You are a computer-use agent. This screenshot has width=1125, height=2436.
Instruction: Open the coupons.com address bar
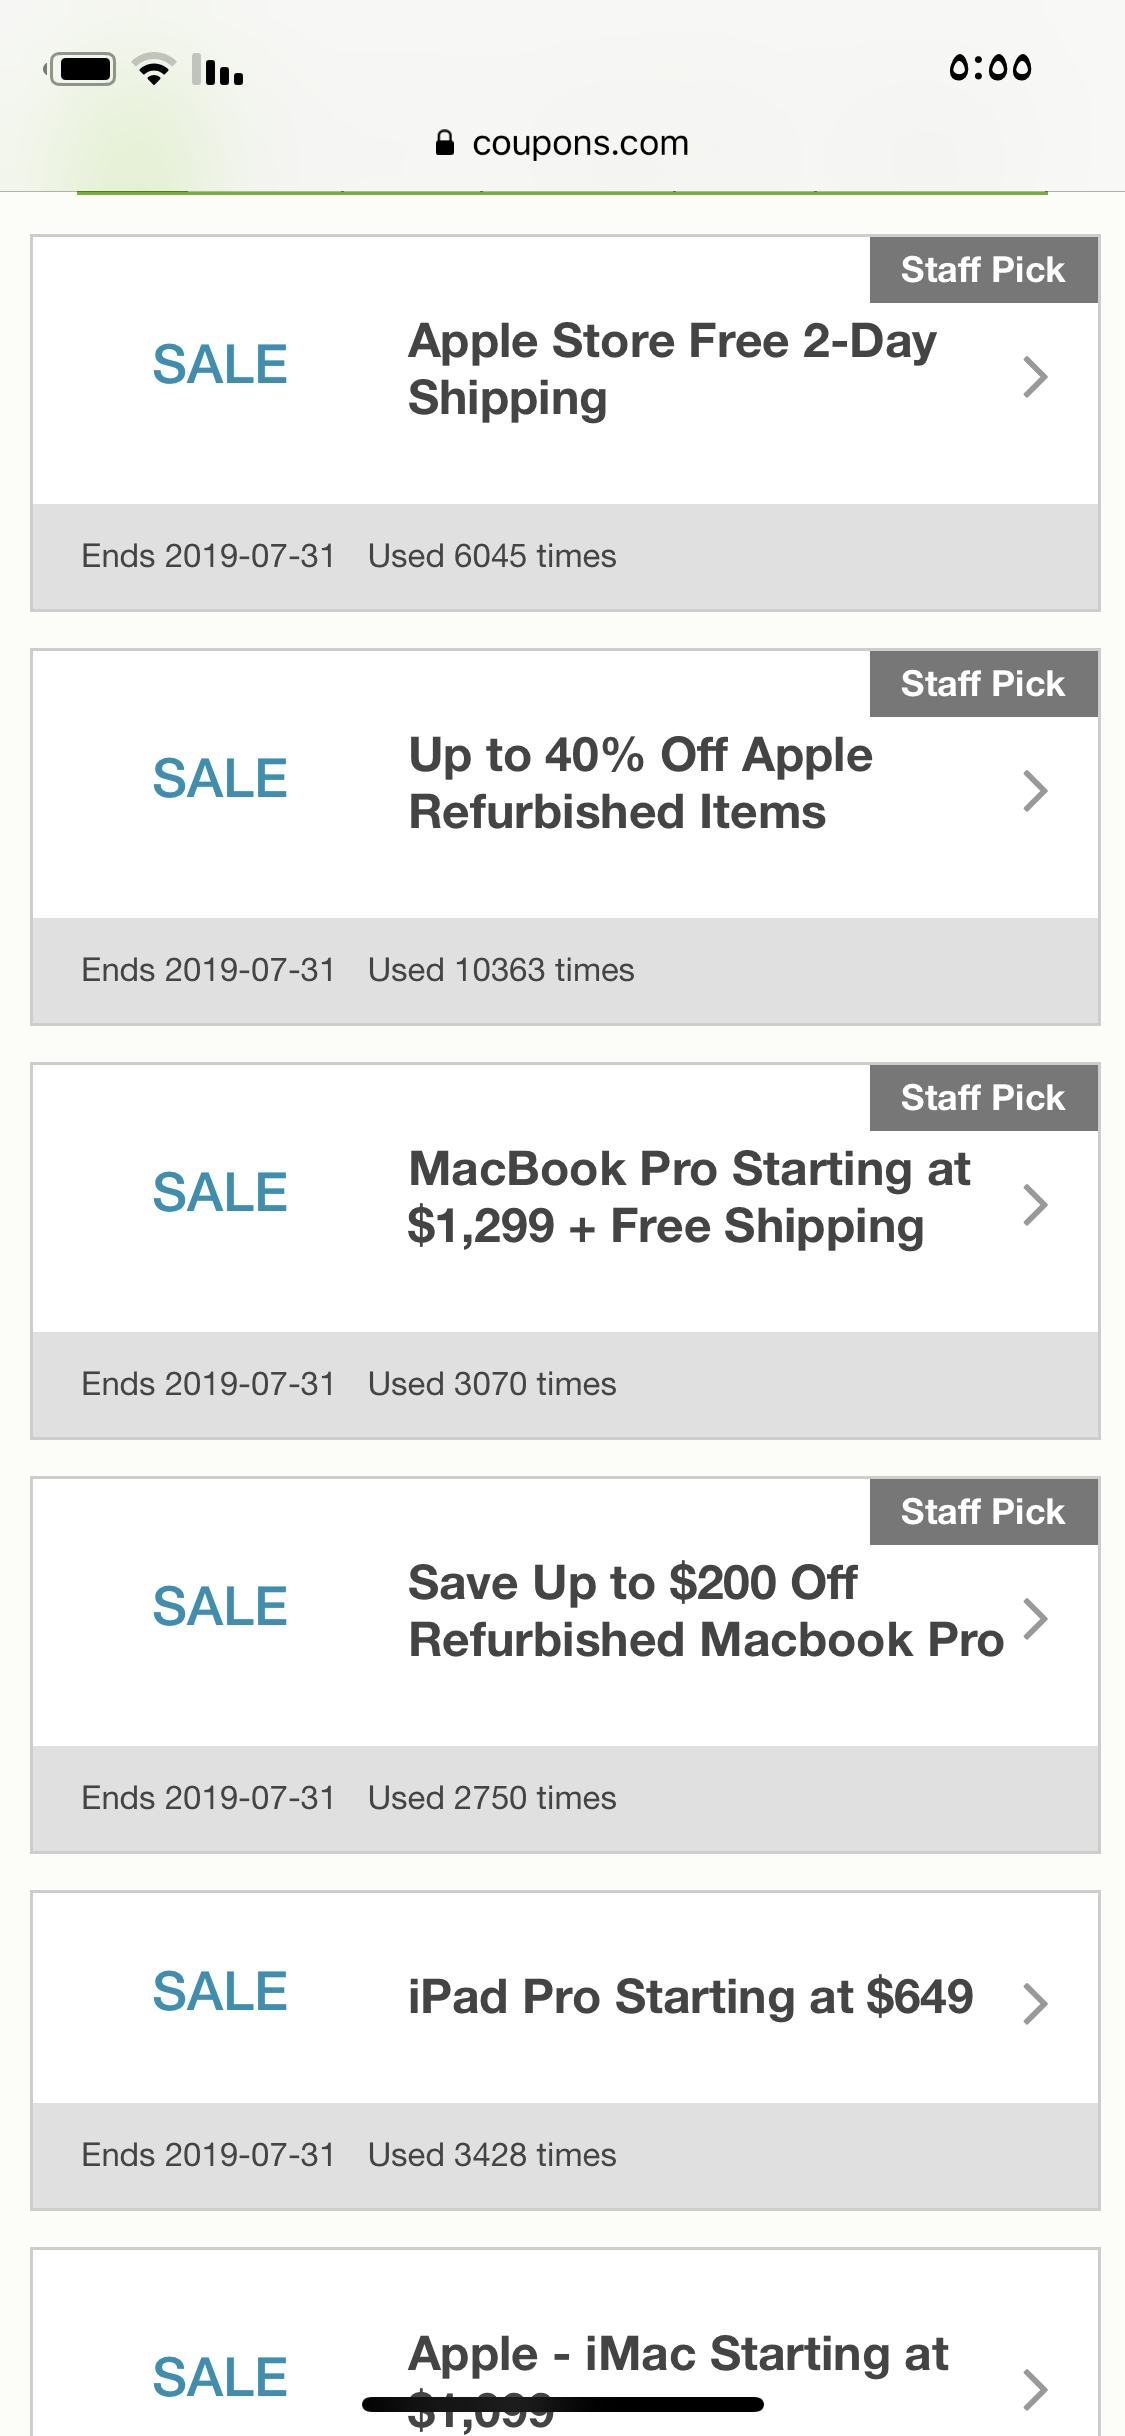click(x=580, y=143)
